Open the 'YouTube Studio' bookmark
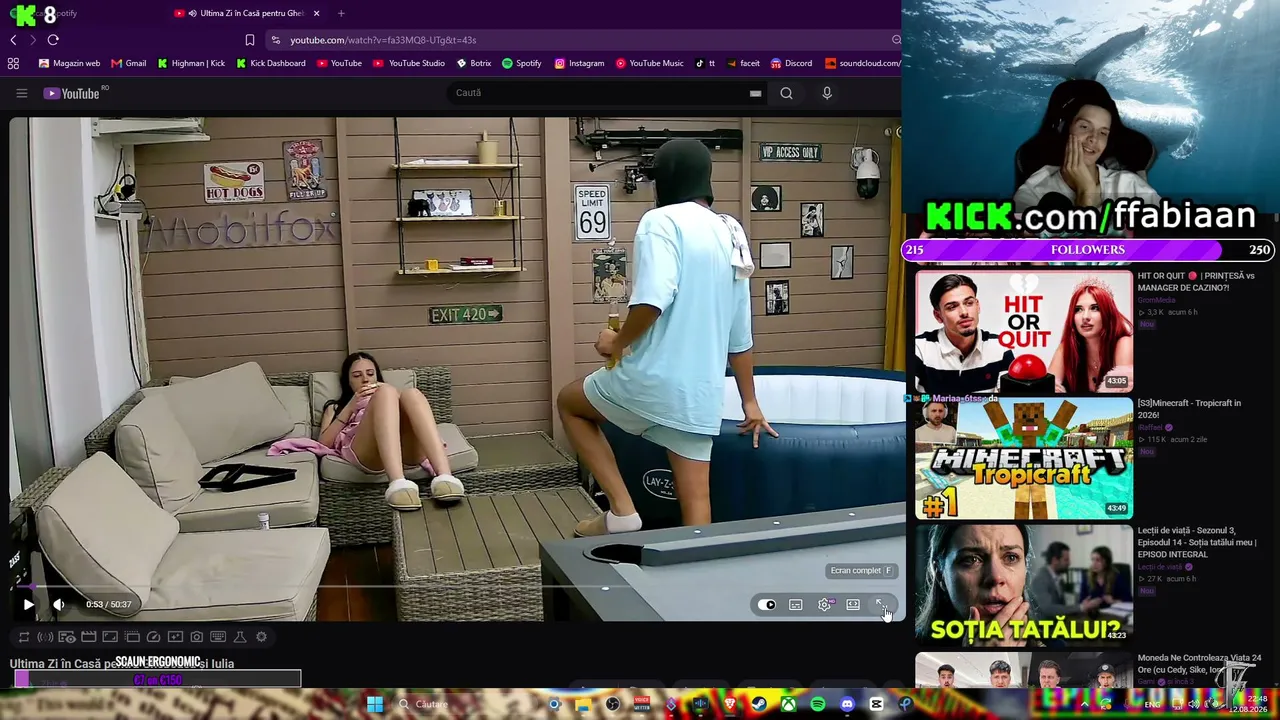 coord(409,63)
